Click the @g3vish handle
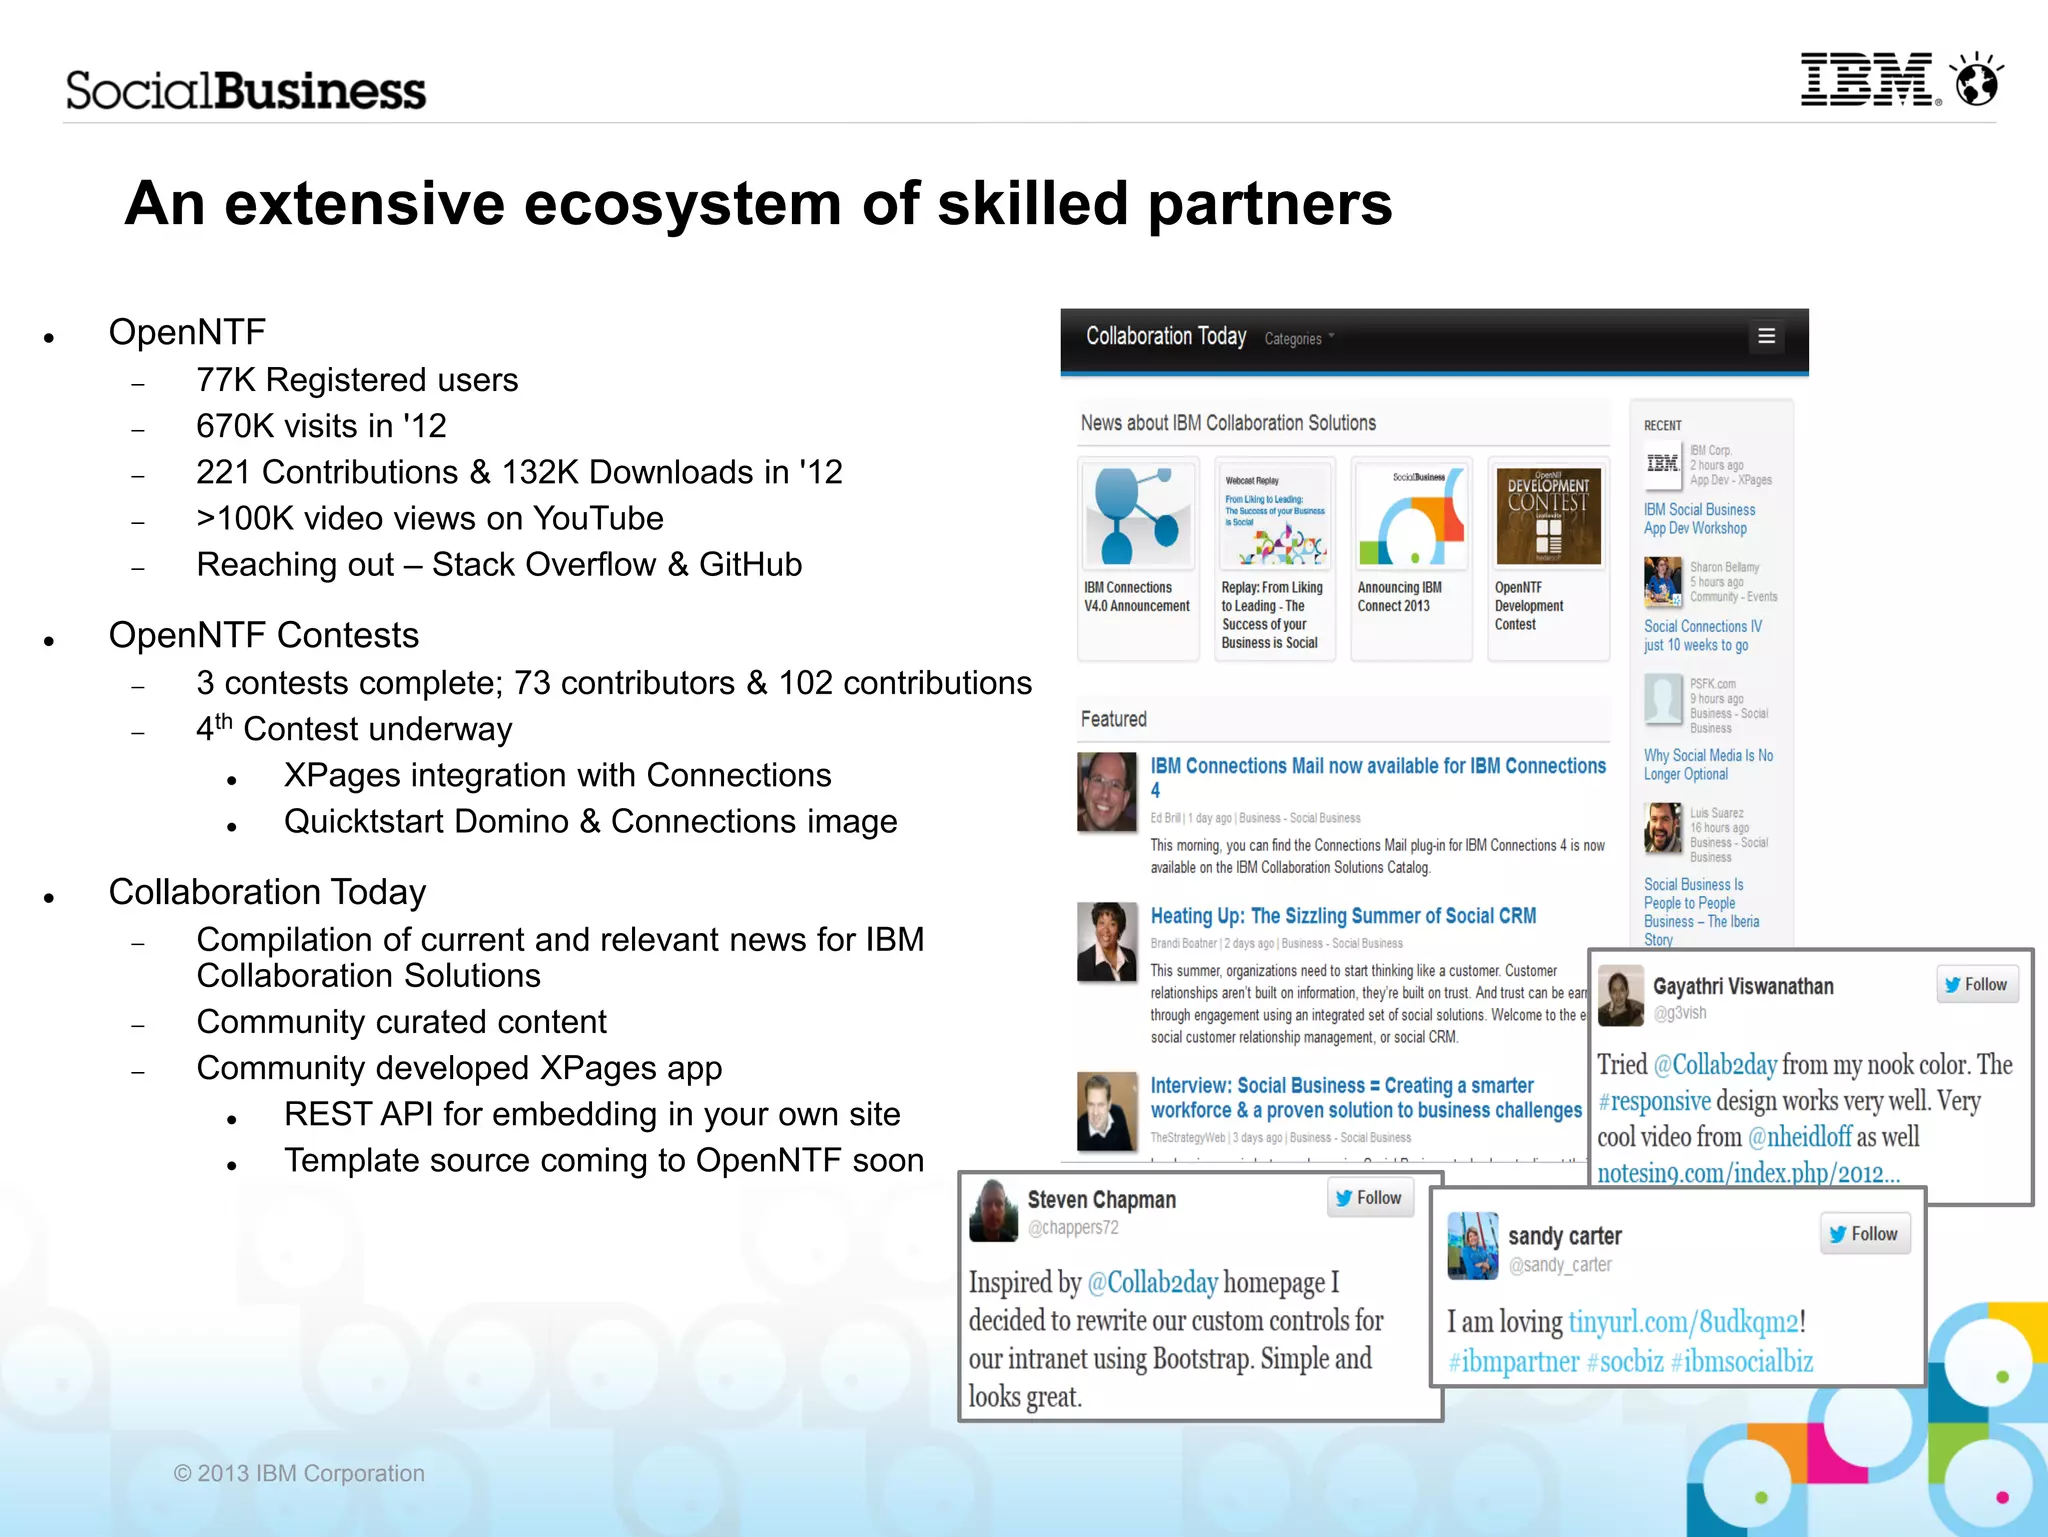 [1680, 1013]
